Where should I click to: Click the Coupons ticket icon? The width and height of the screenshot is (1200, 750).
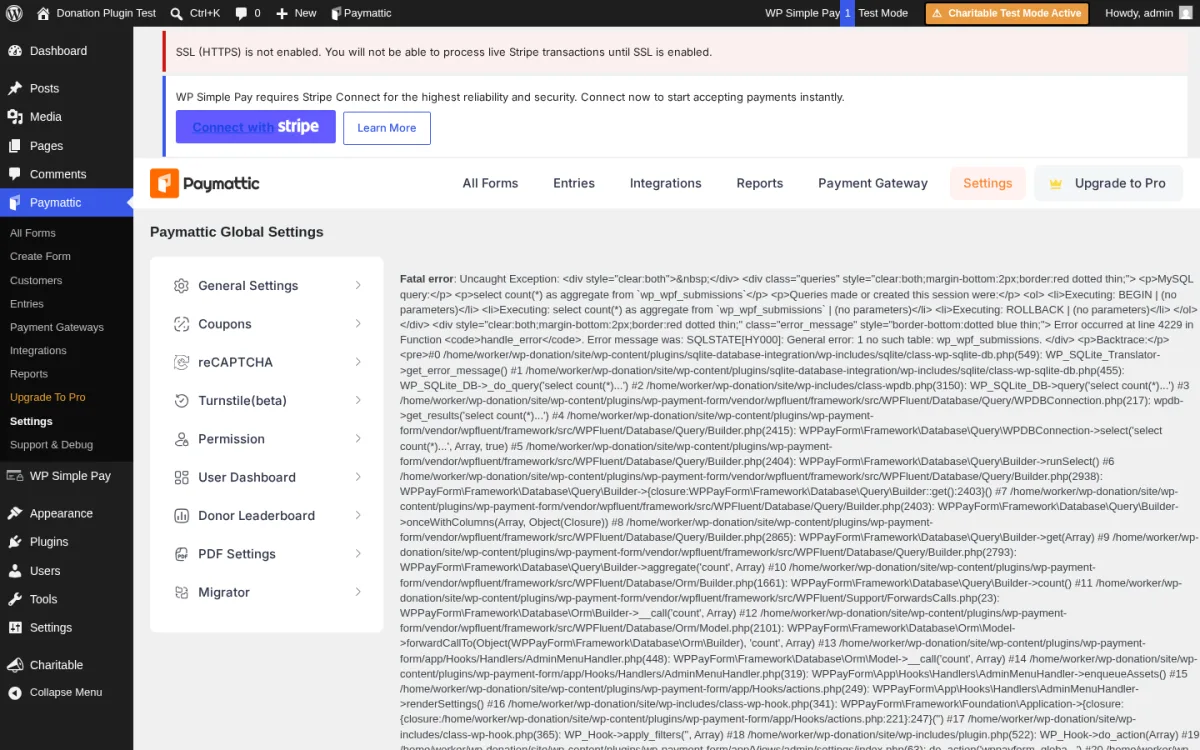181,324
